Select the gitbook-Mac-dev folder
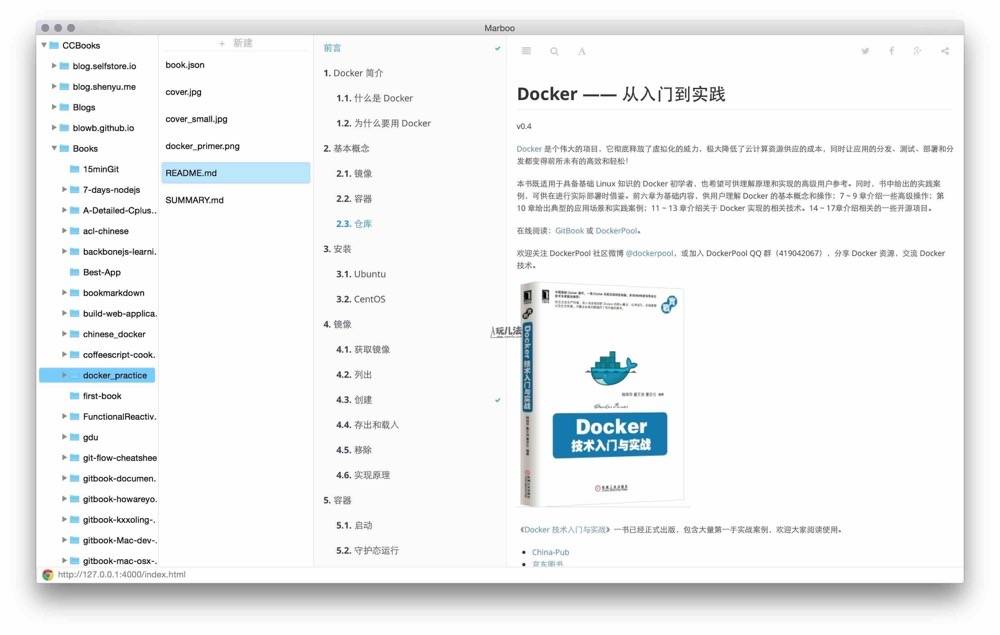Viewport: 1000px width, 635px height. [x=120, y=540]
